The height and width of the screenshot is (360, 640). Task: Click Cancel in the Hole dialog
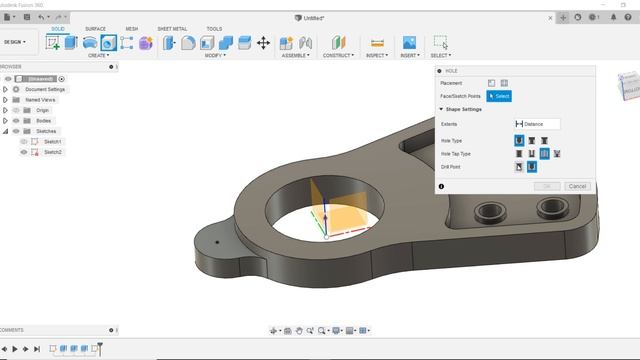[x=577, y=186]
